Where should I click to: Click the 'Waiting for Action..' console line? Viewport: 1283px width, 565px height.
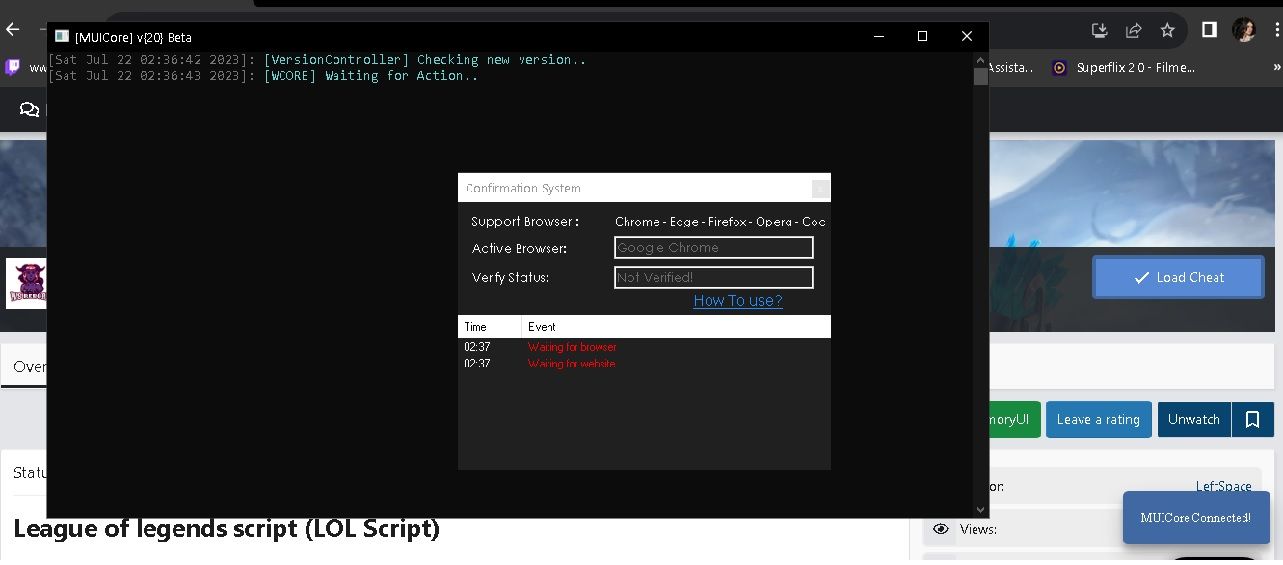(264, 76)
